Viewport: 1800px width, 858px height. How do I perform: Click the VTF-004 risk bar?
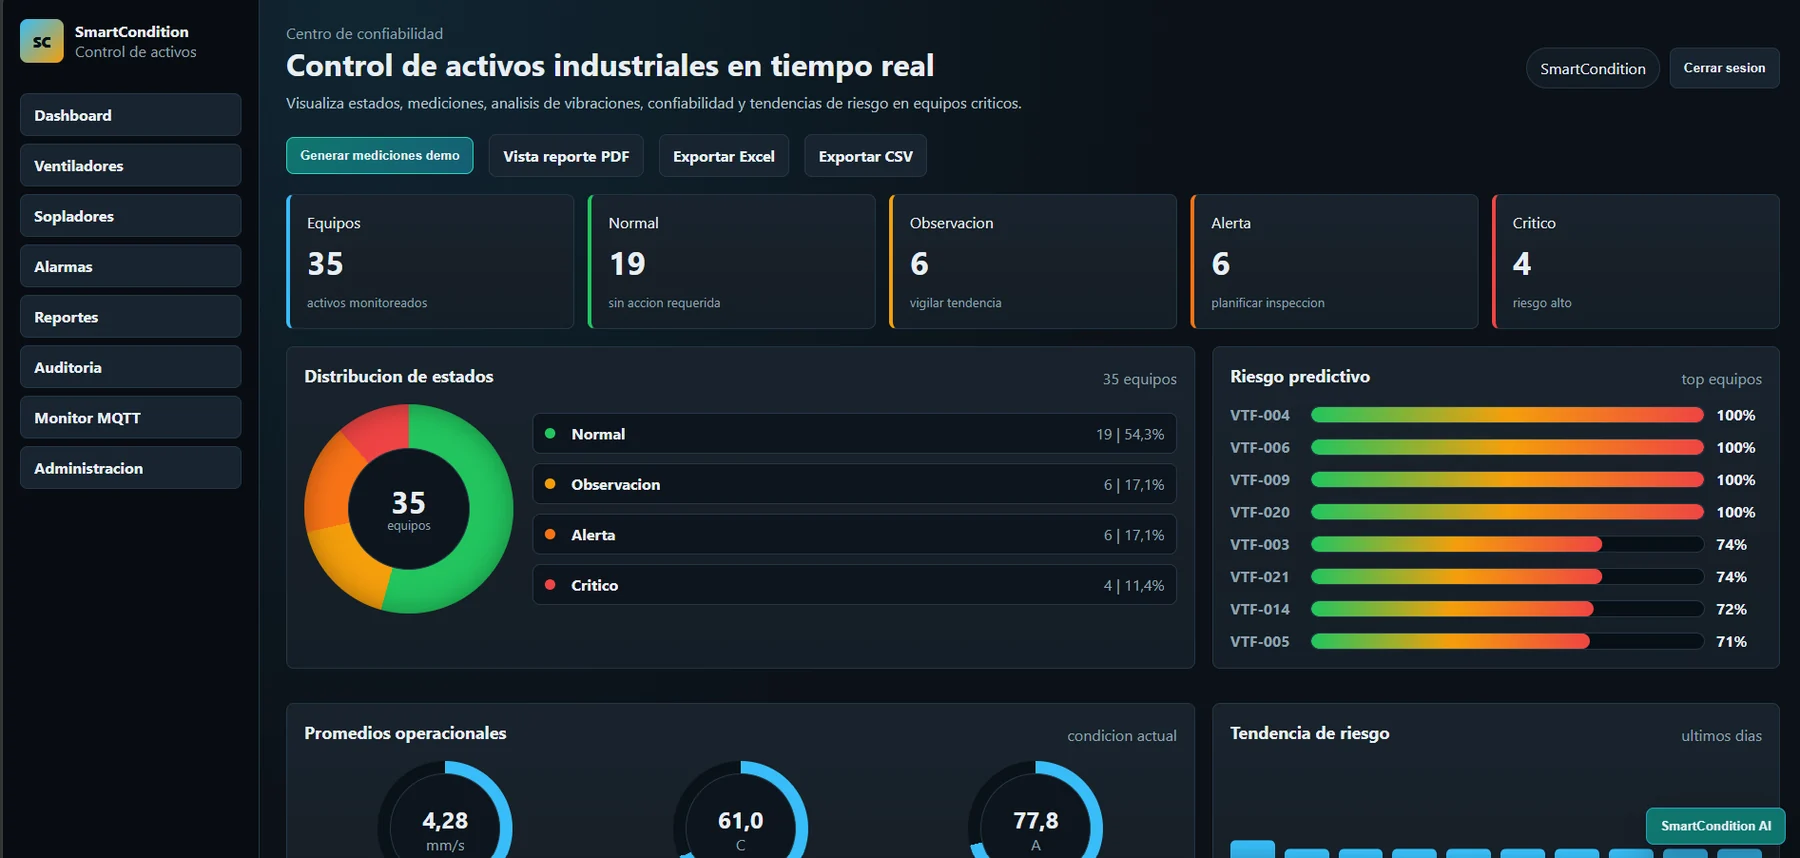click(x=1507, y=415)
